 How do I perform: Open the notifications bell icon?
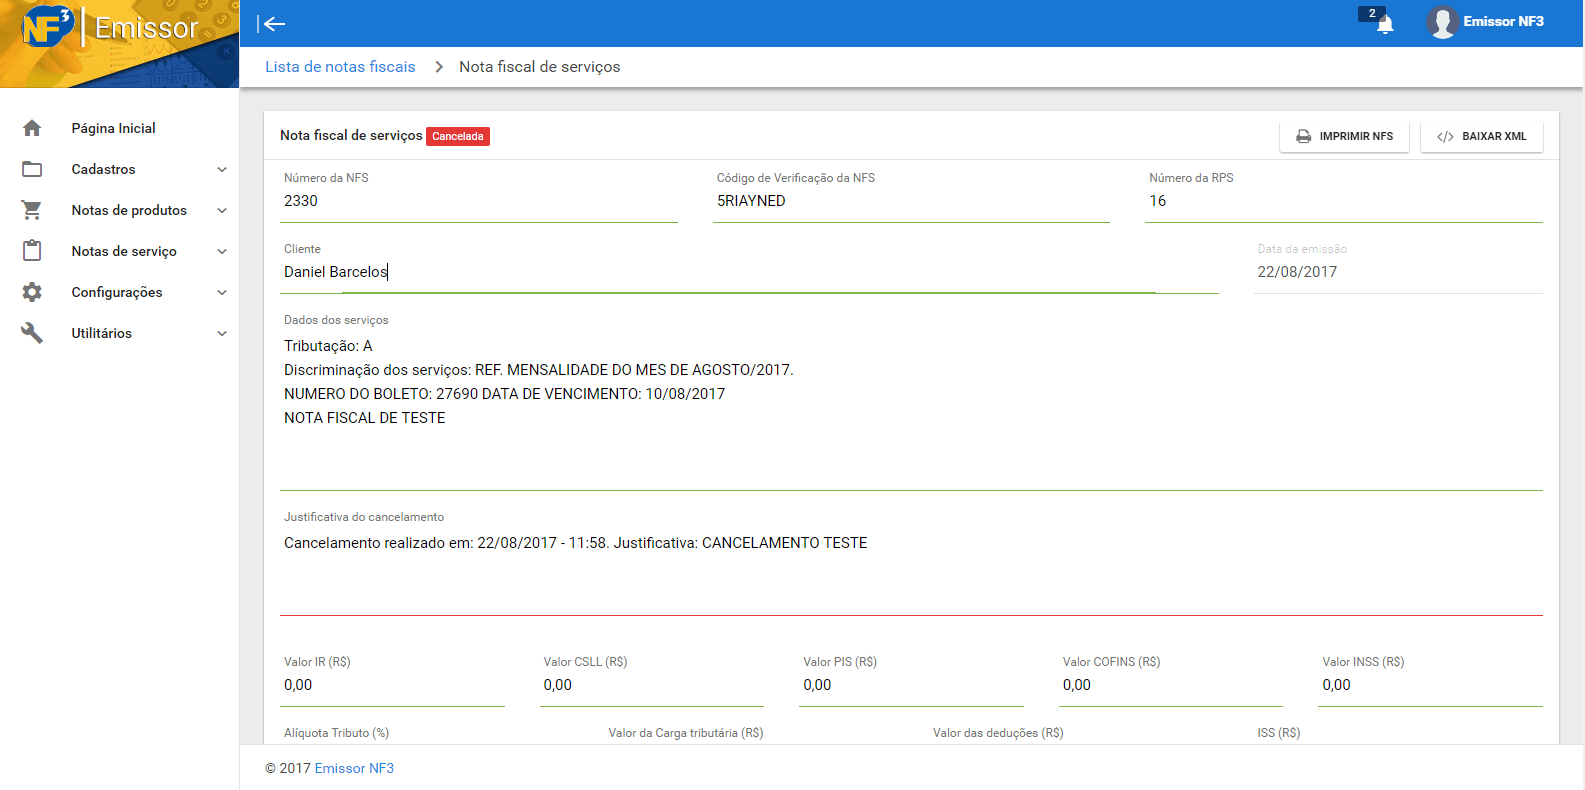1384,25
